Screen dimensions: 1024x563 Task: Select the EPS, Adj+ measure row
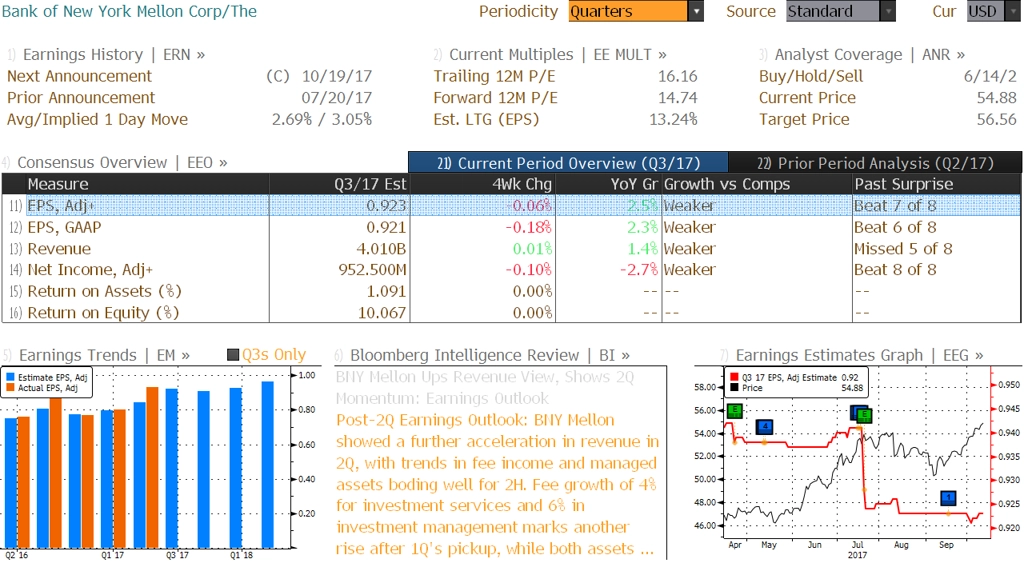coord(511,206)
